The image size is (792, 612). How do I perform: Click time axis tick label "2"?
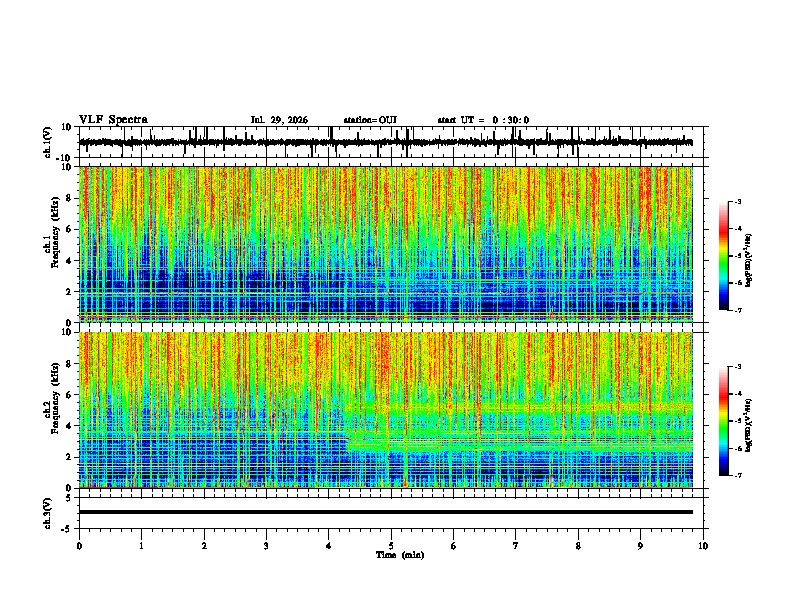pos(204,546)
